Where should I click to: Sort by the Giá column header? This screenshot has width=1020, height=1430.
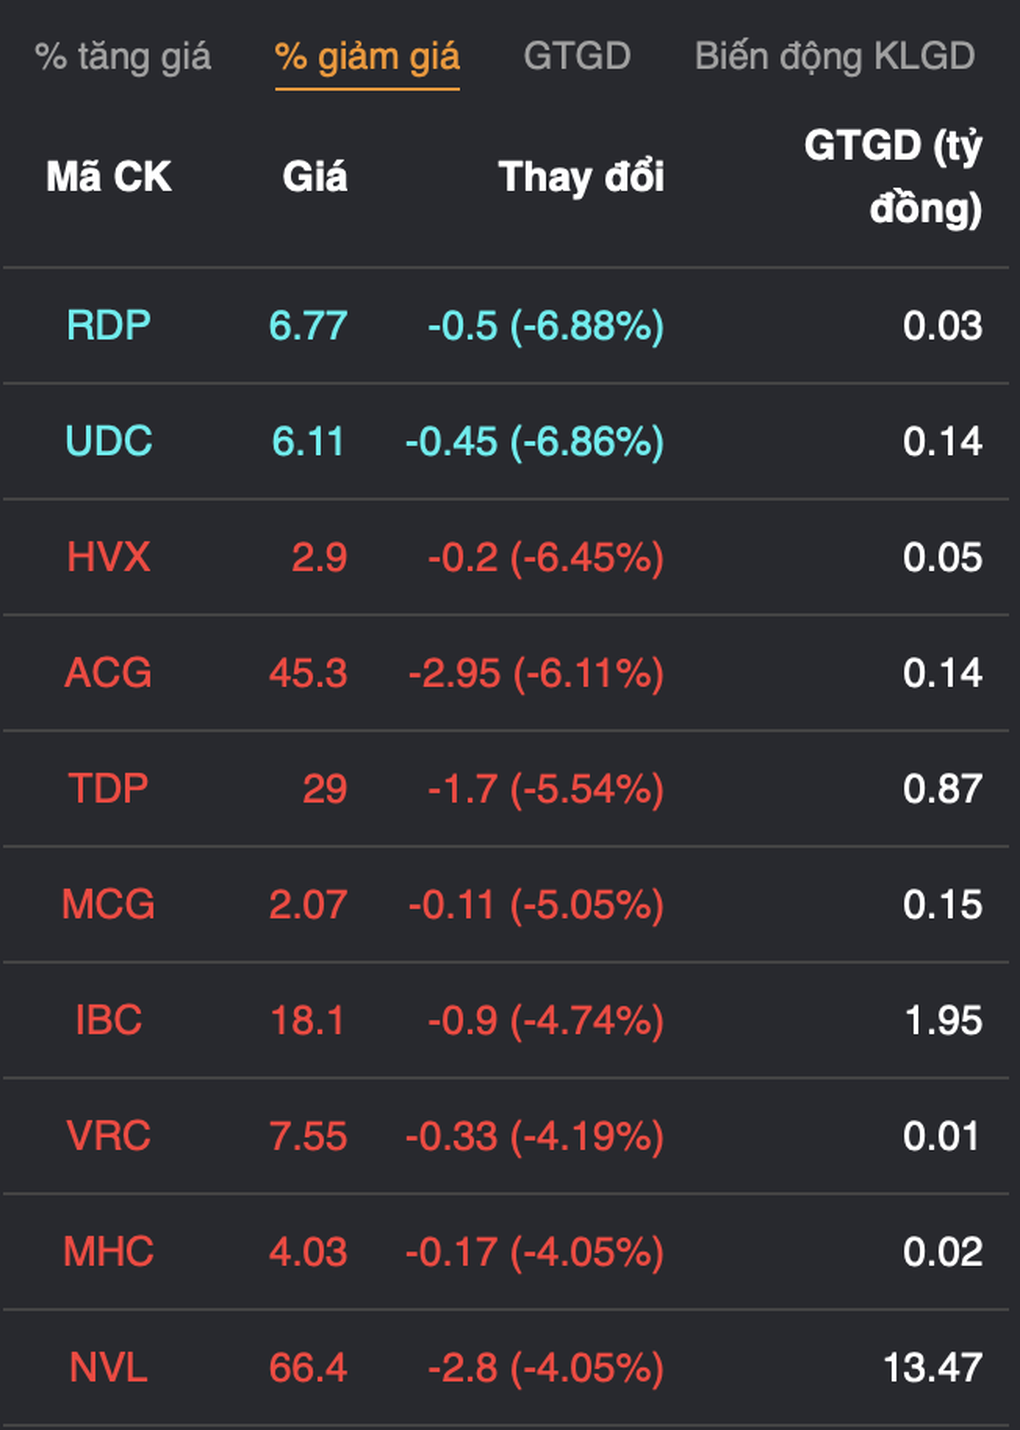314,177
